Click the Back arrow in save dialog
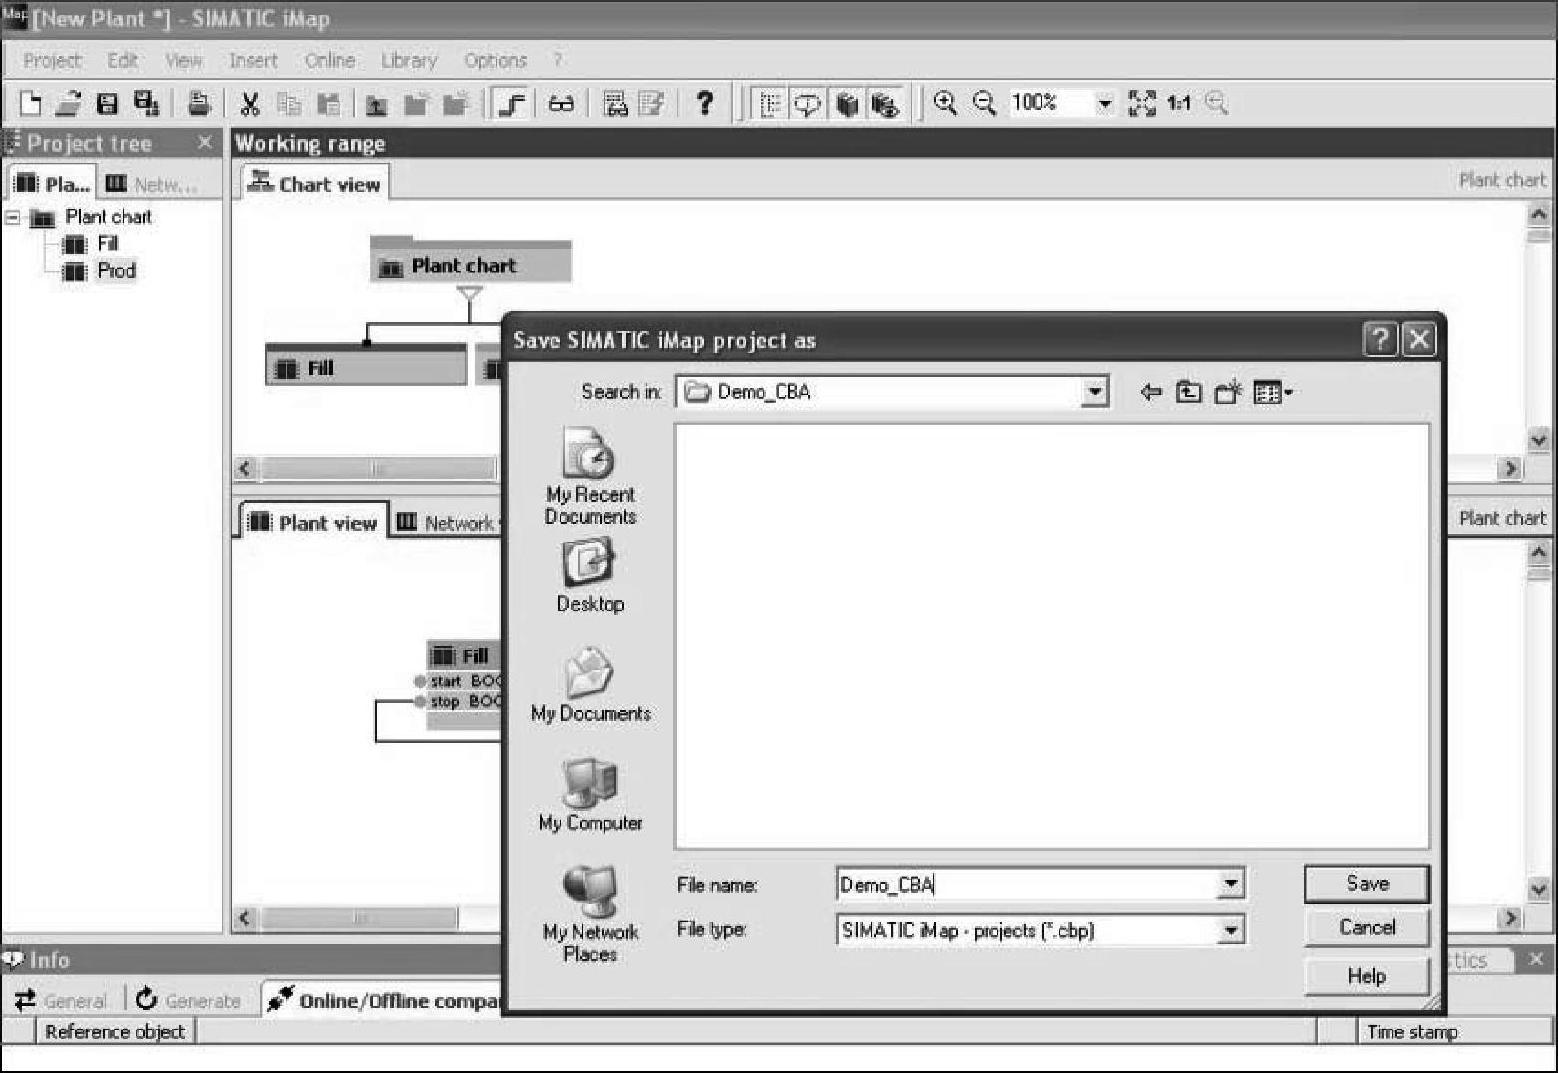Screen dimensions: 1558x1073 [1151, 392]
